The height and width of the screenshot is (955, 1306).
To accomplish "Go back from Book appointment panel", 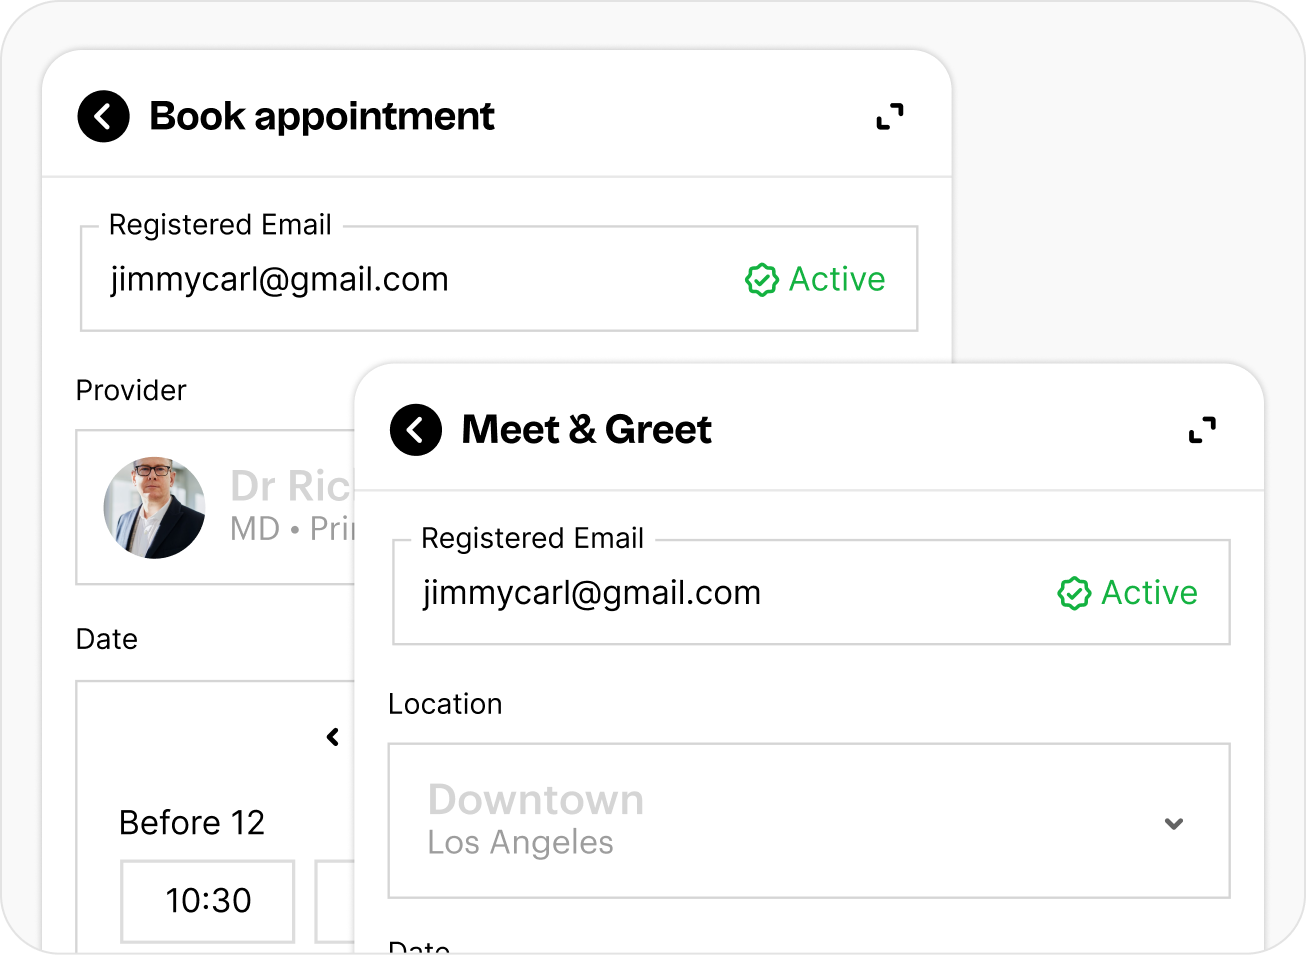I will (103, 117).
